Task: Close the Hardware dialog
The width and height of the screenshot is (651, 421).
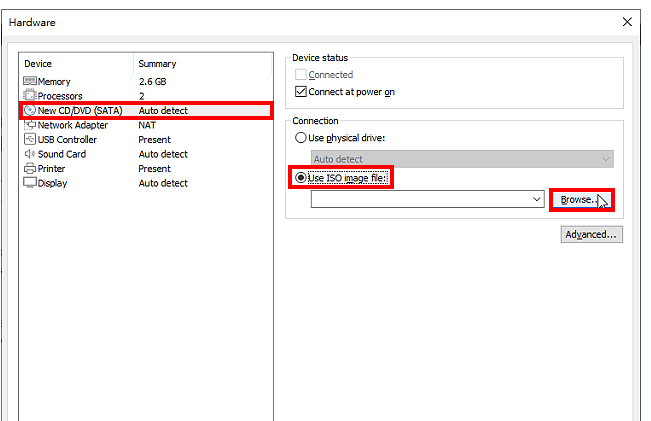Action: pos(627,22)
